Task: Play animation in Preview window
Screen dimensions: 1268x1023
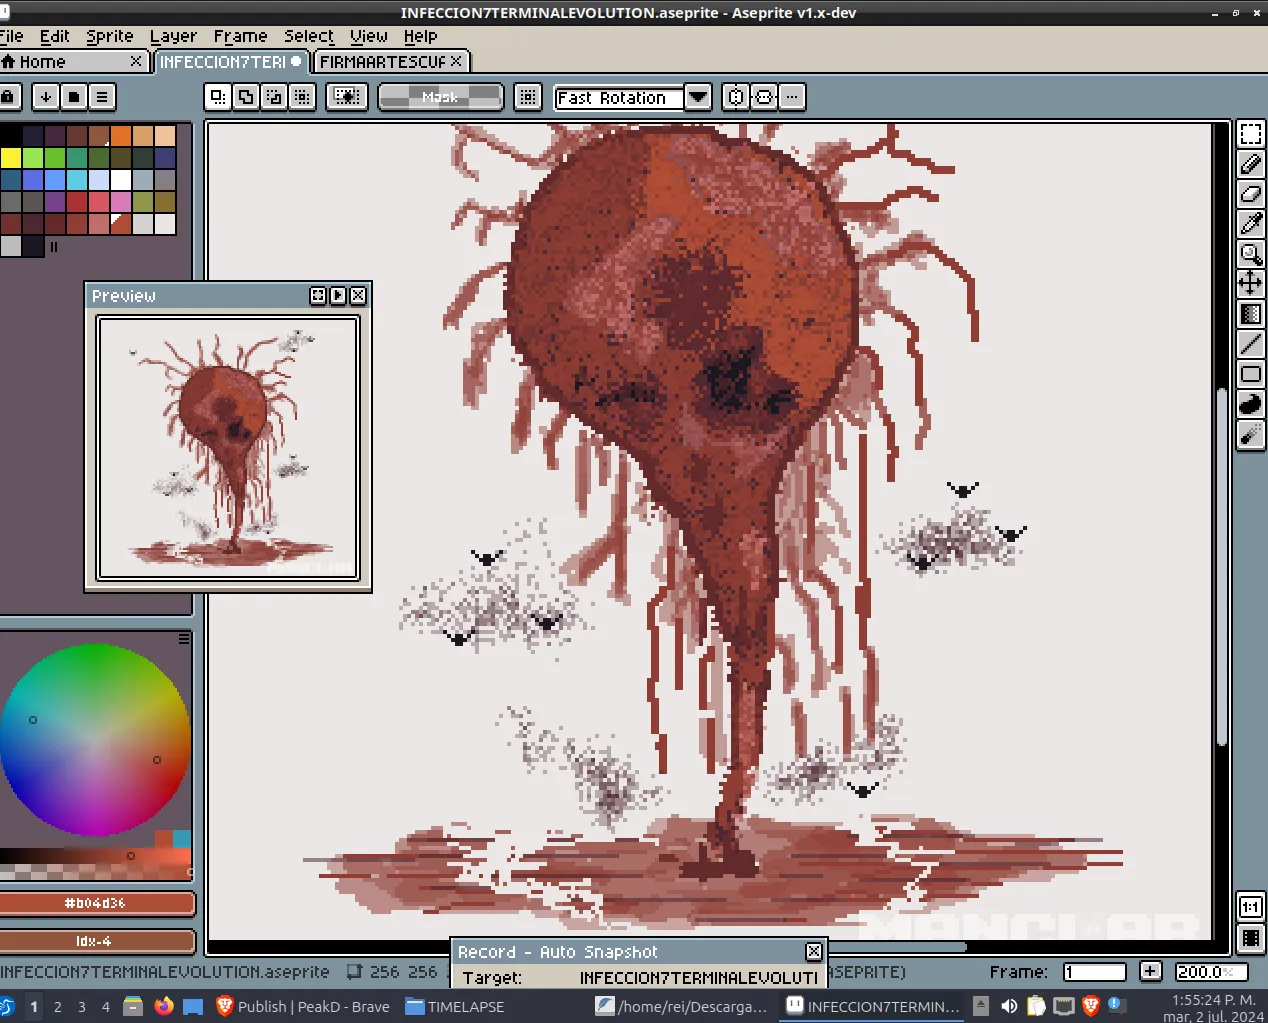Action: 338,296
